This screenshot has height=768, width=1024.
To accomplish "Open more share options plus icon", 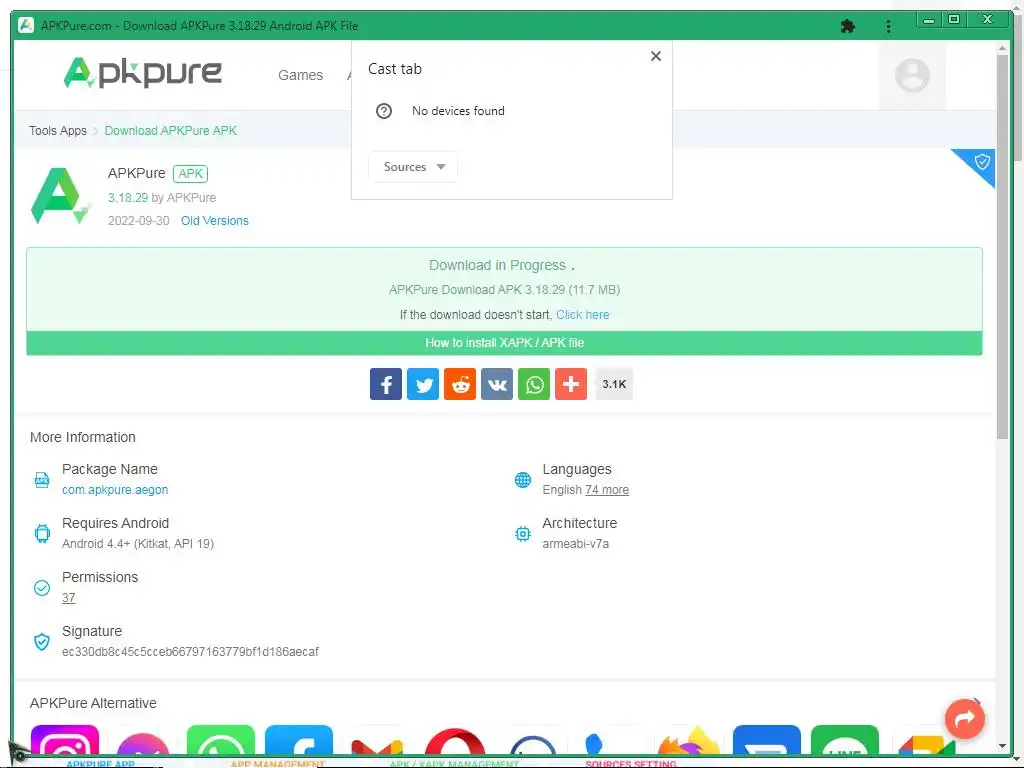I will (571, 384).
